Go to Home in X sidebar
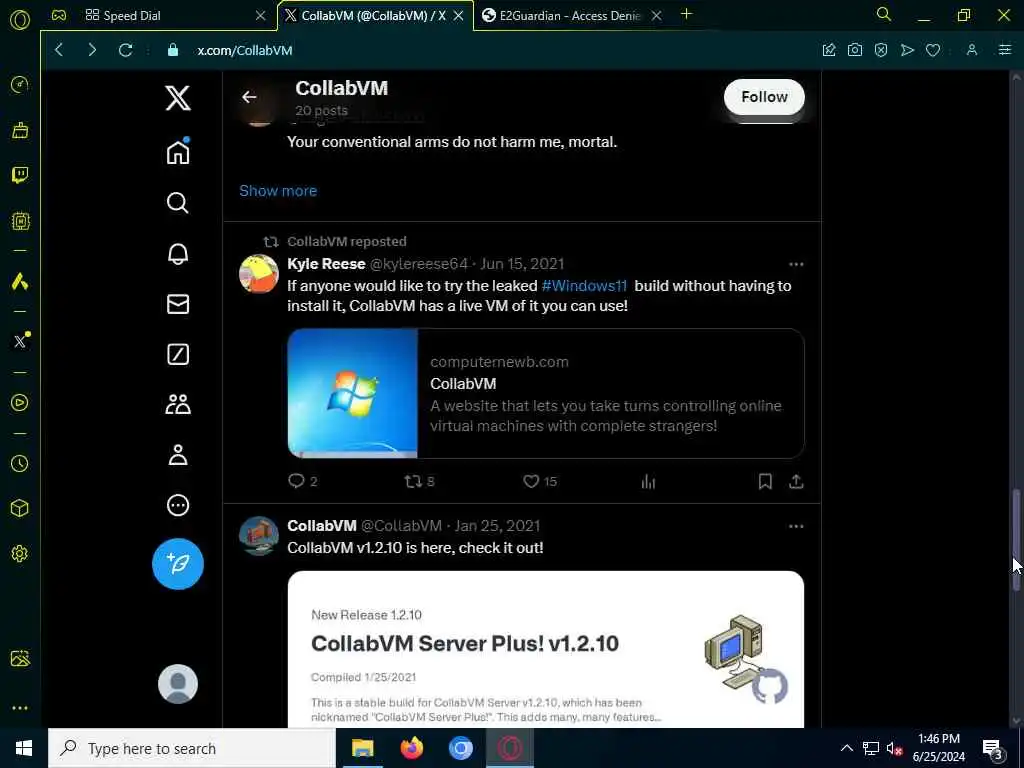Viewport: 1024px width, 768px height. tap(178, 152)
